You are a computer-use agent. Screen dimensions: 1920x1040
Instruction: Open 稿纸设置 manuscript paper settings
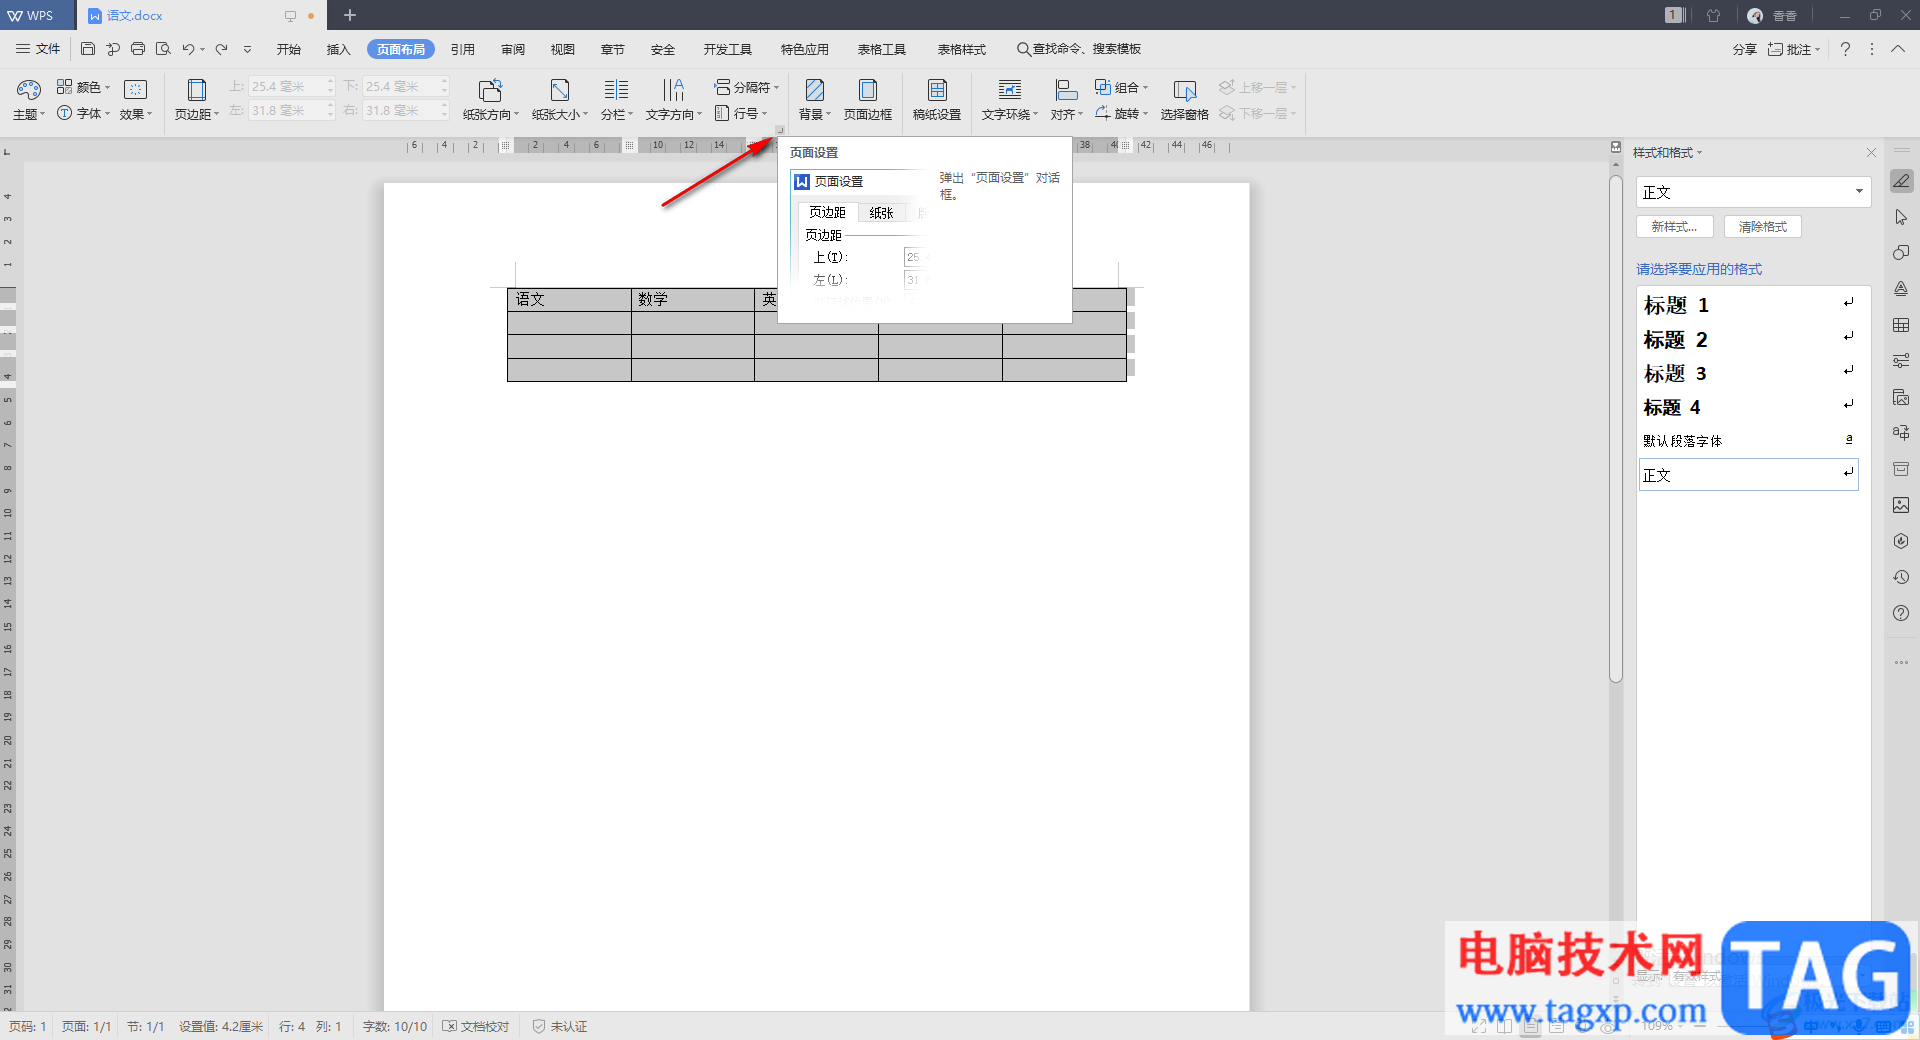point(937,99)
